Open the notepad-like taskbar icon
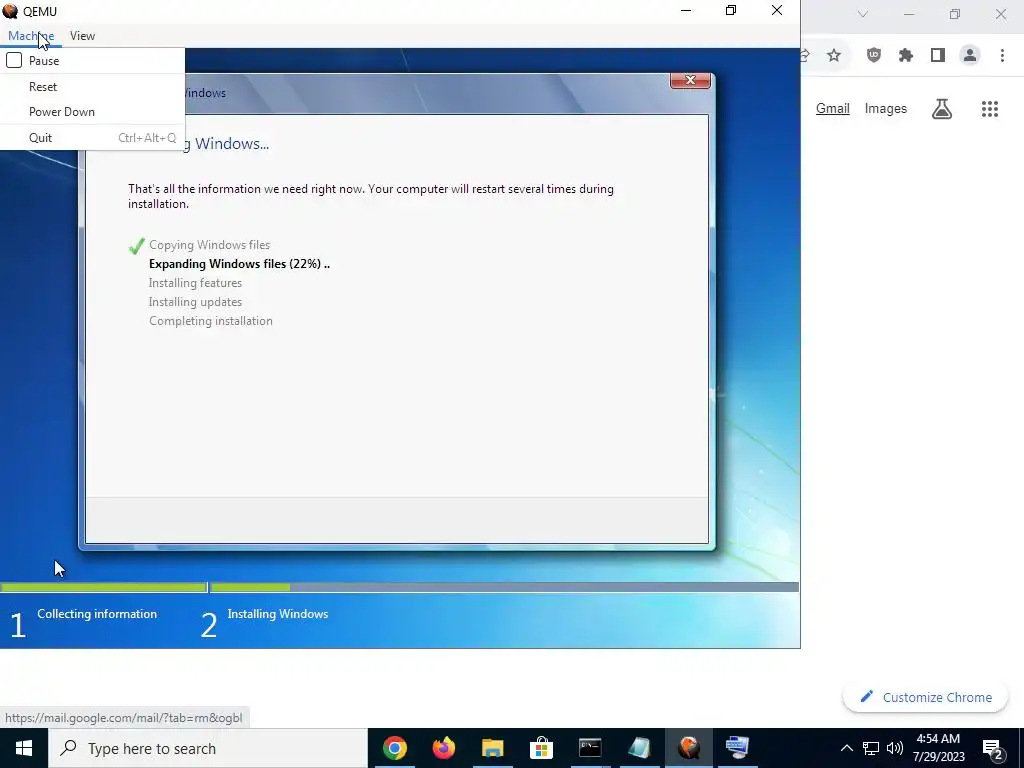This screenshot has height=768, width=1024. [x=639, y=748]
